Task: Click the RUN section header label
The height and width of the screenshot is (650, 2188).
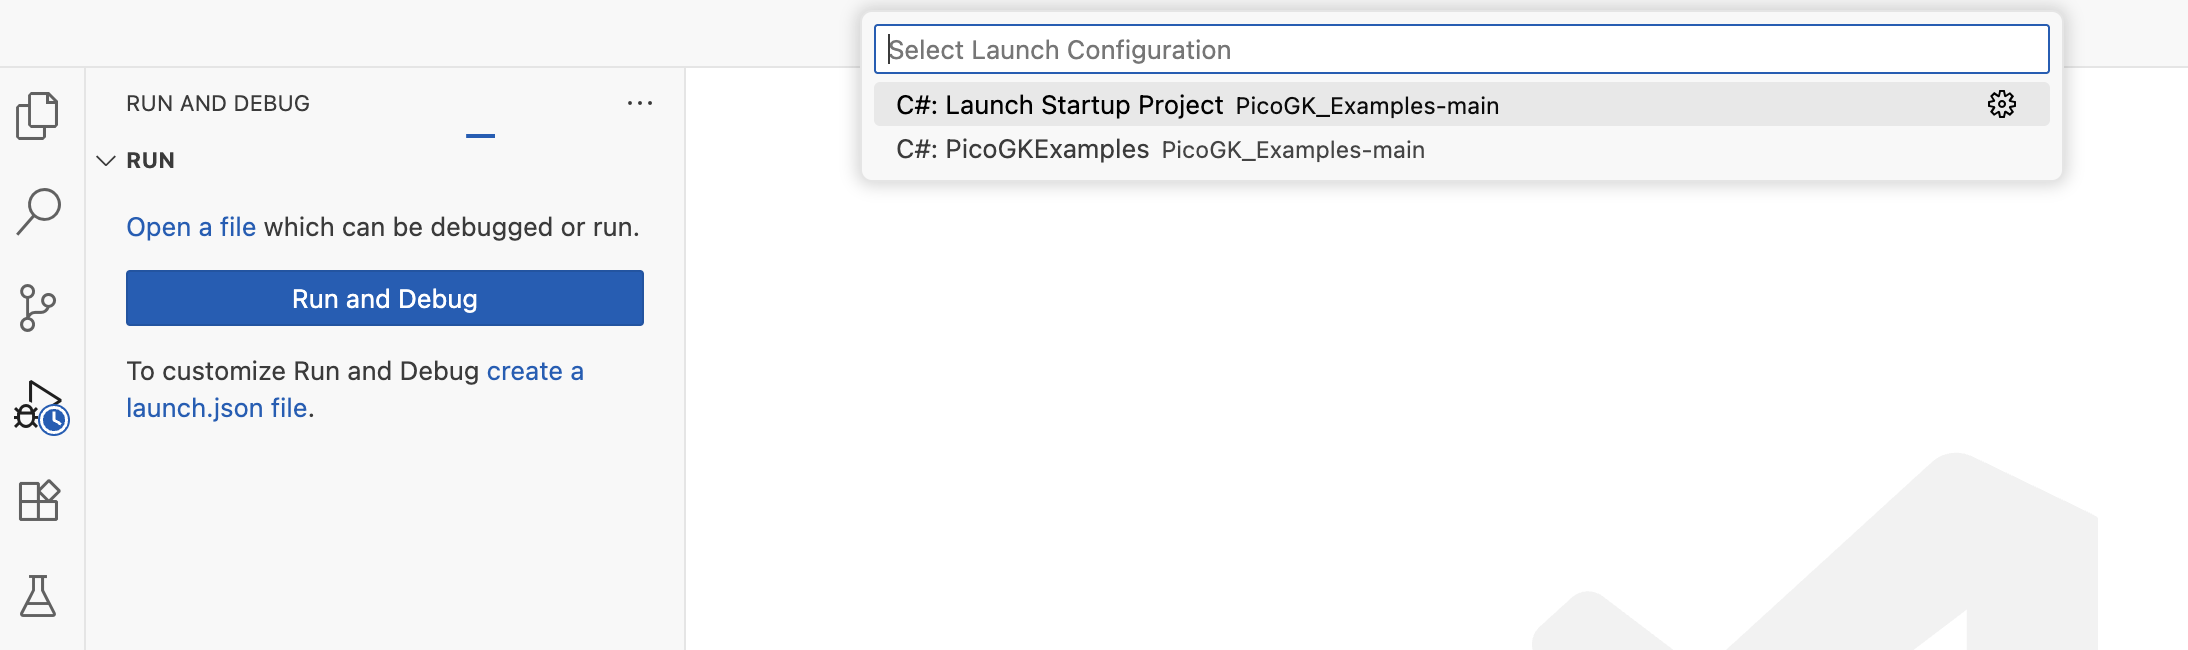Action: pos(150,160)
